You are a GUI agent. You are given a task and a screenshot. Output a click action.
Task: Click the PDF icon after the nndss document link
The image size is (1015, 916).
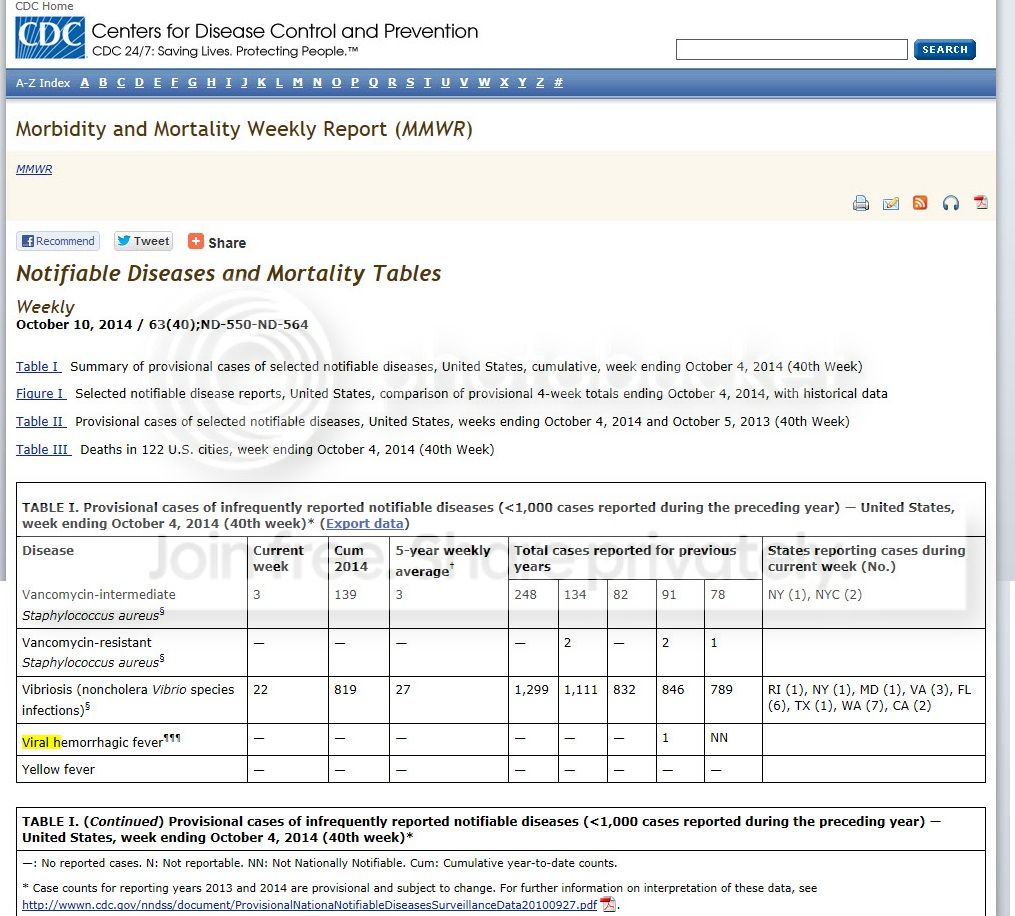click(x=608, y=904)
